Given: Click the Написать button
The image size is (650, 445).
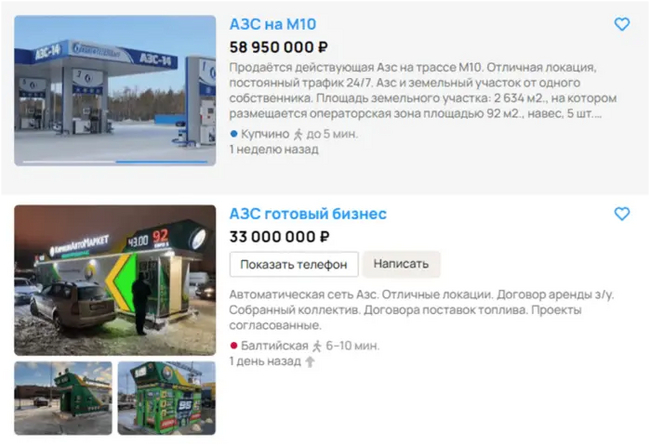Looking at the screenshot, I should (x=401, y=264).
